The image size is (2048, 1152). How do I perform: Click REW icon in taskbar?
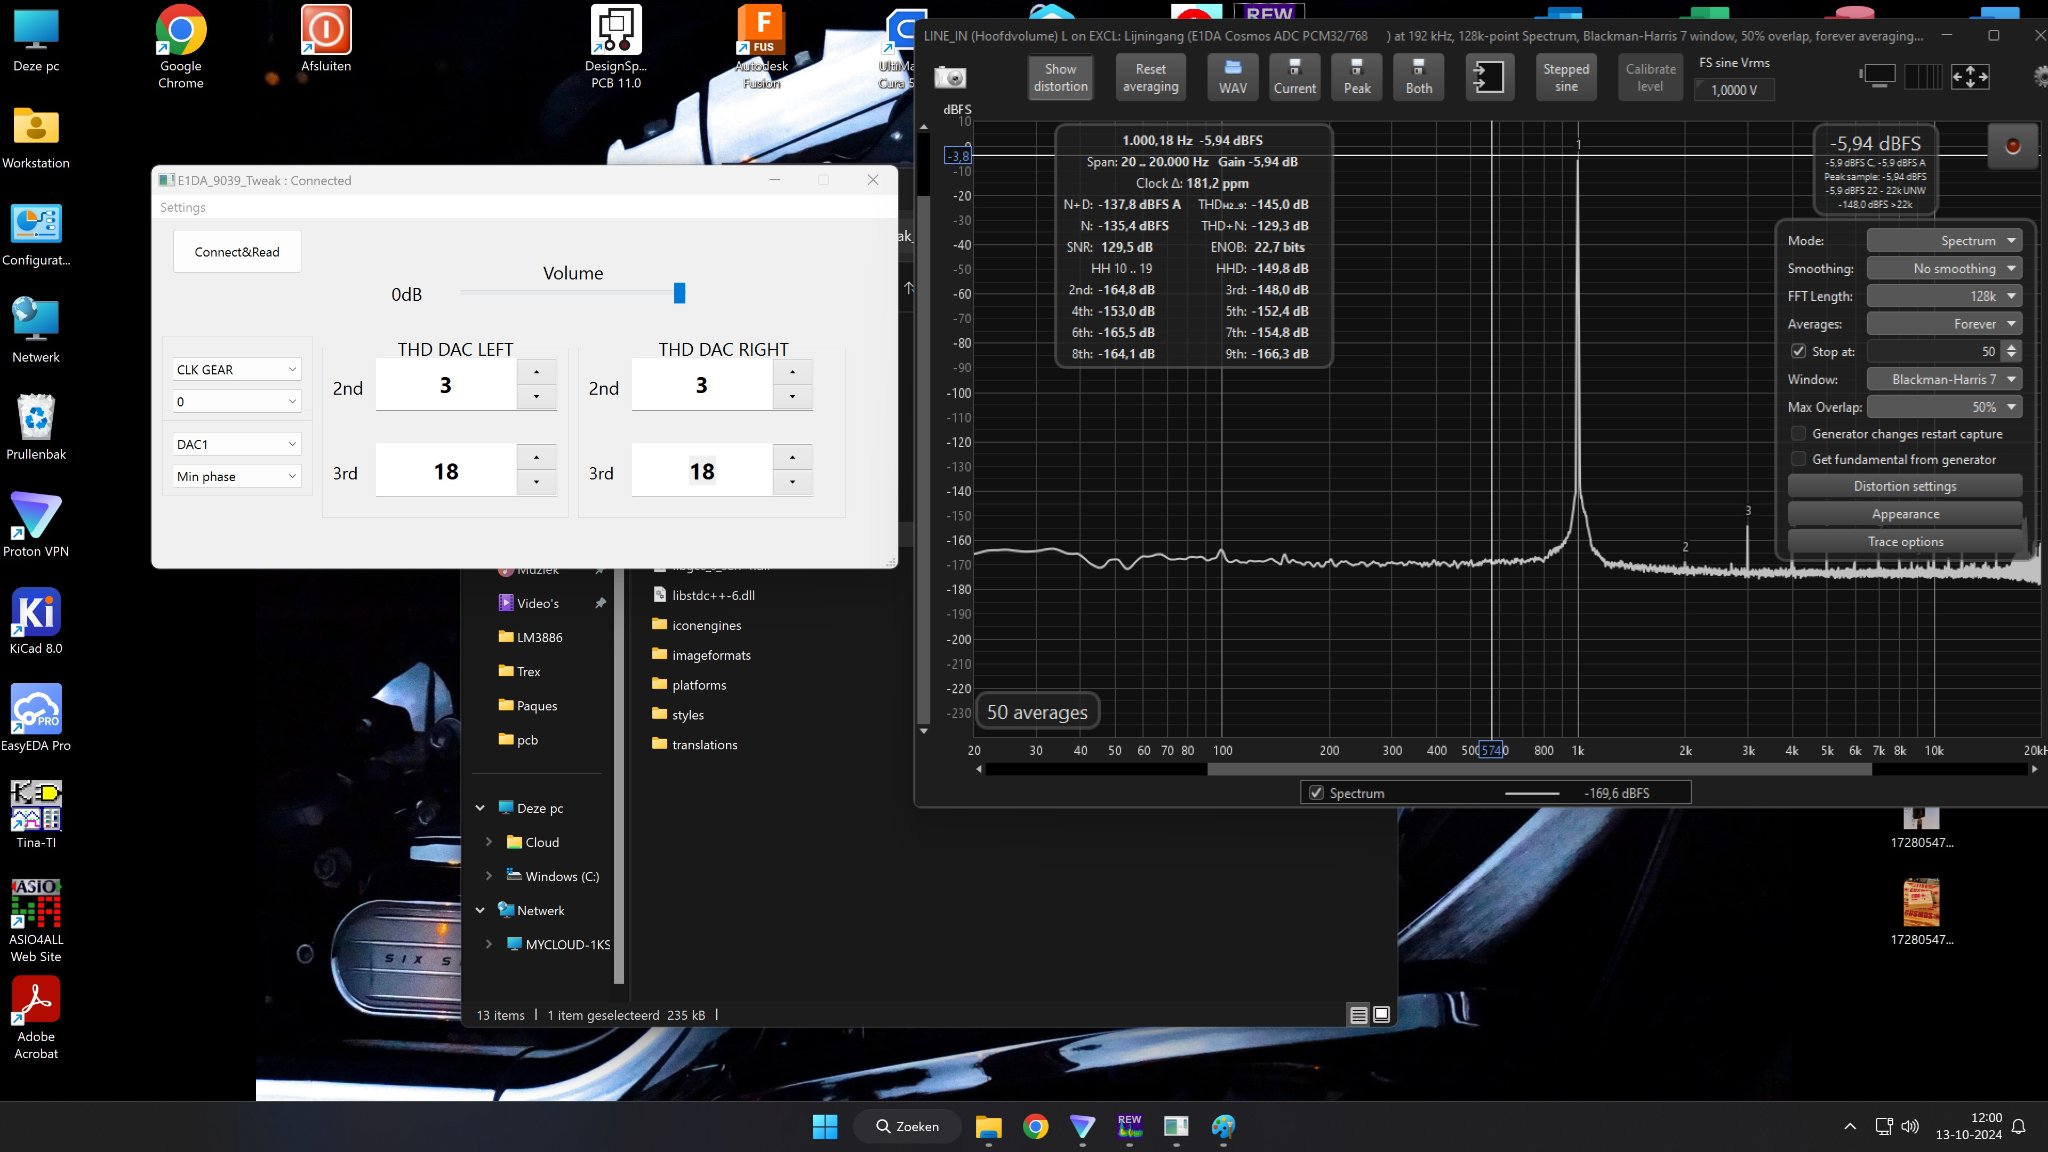coord(1130,1127)
